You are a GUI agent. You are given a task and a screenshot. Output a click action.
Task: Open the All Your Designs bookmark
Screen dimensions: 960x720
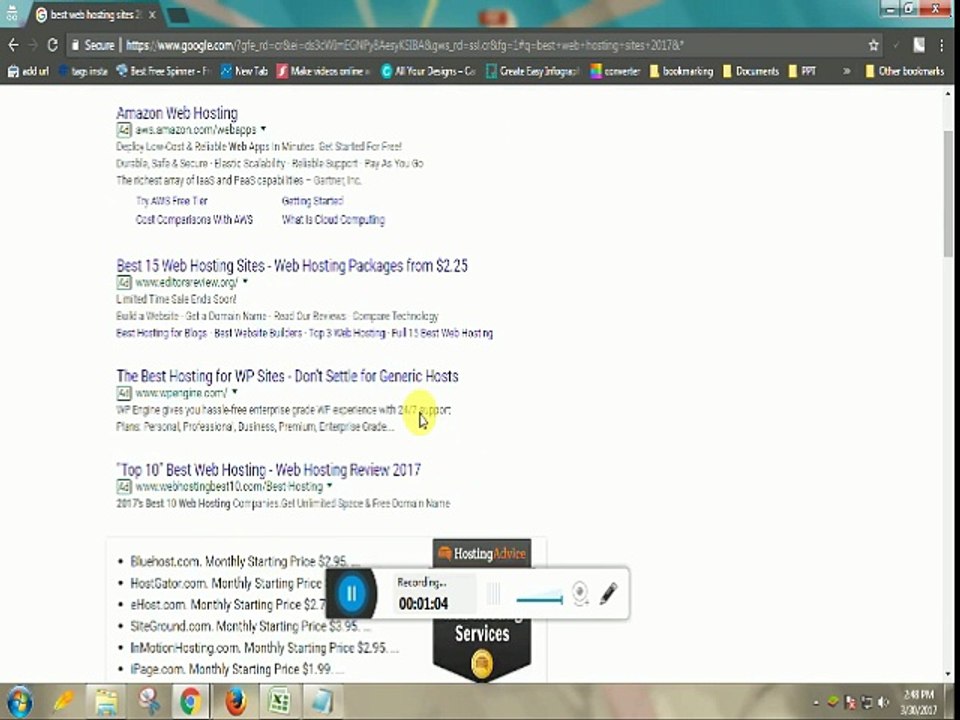428,72
